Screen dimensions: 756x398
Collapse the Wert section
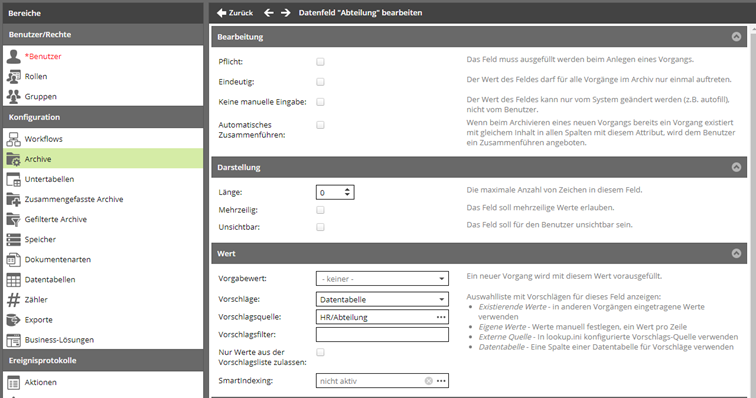tap(736, 253)
